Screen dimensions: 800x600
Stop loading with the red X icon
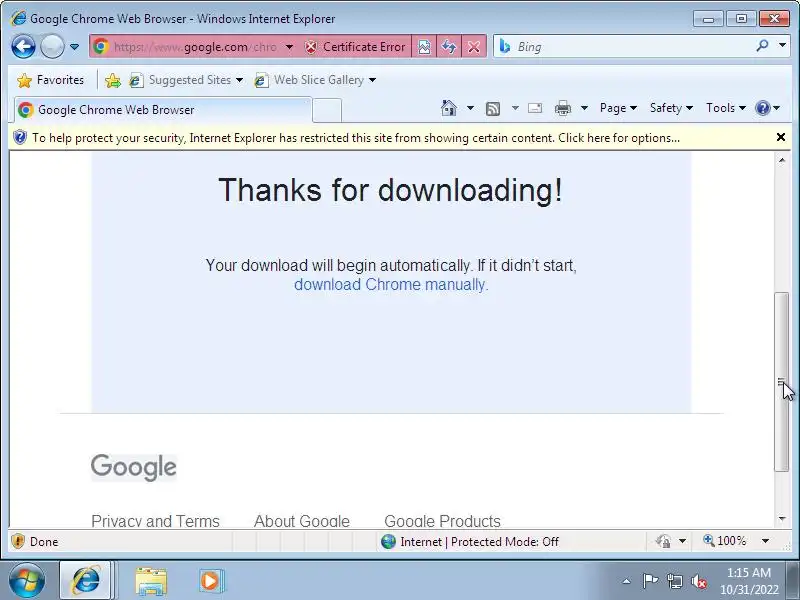pos(474,47)
